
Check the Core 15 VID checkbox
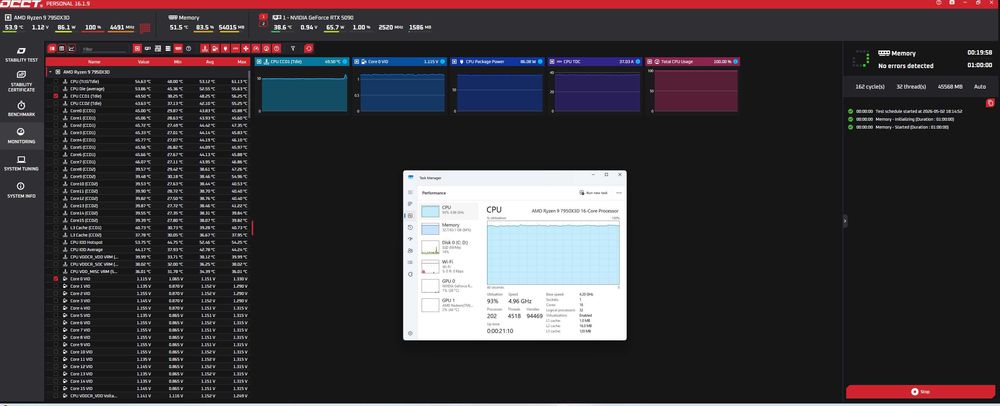pos(56,389)
